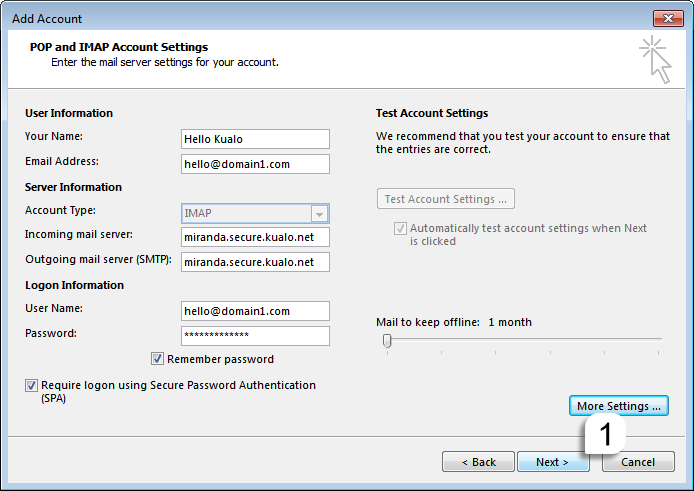
Task: Click the Email Address input field
Action: 255,164
